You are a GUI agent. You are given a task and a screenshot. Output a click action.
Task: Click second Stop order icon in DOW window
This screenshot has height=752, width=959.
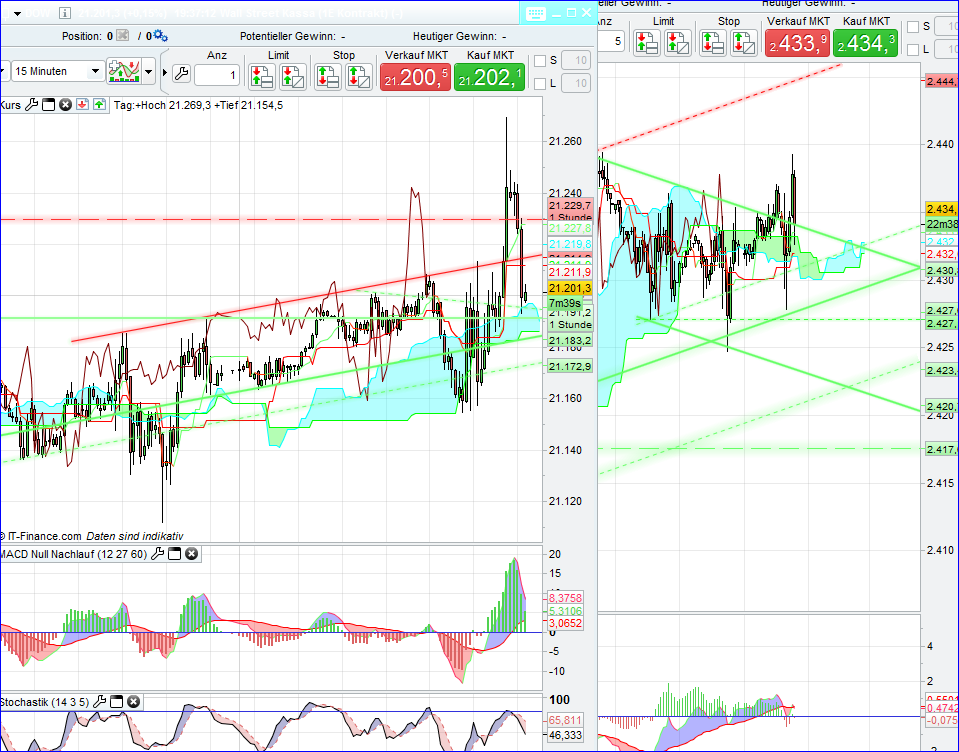358,77
